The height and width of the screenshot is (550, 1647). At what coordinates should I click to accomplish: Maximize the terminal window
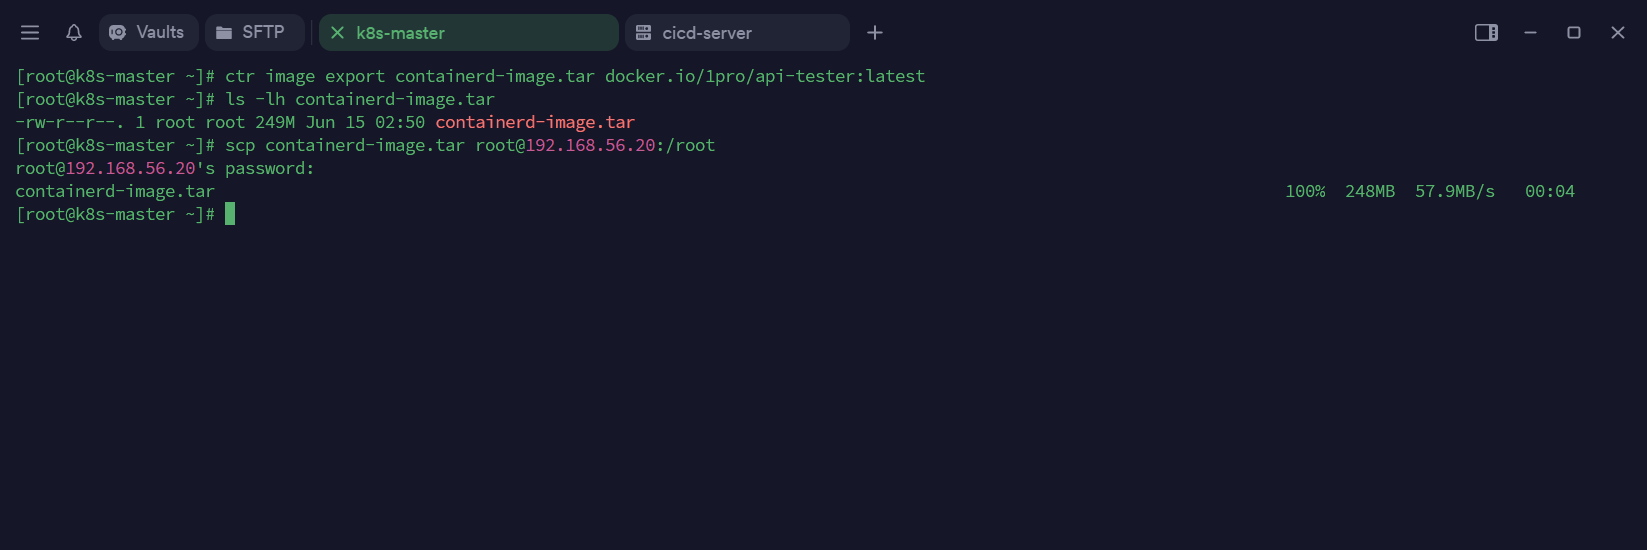pyautogui.click(x=1574, y=33)
